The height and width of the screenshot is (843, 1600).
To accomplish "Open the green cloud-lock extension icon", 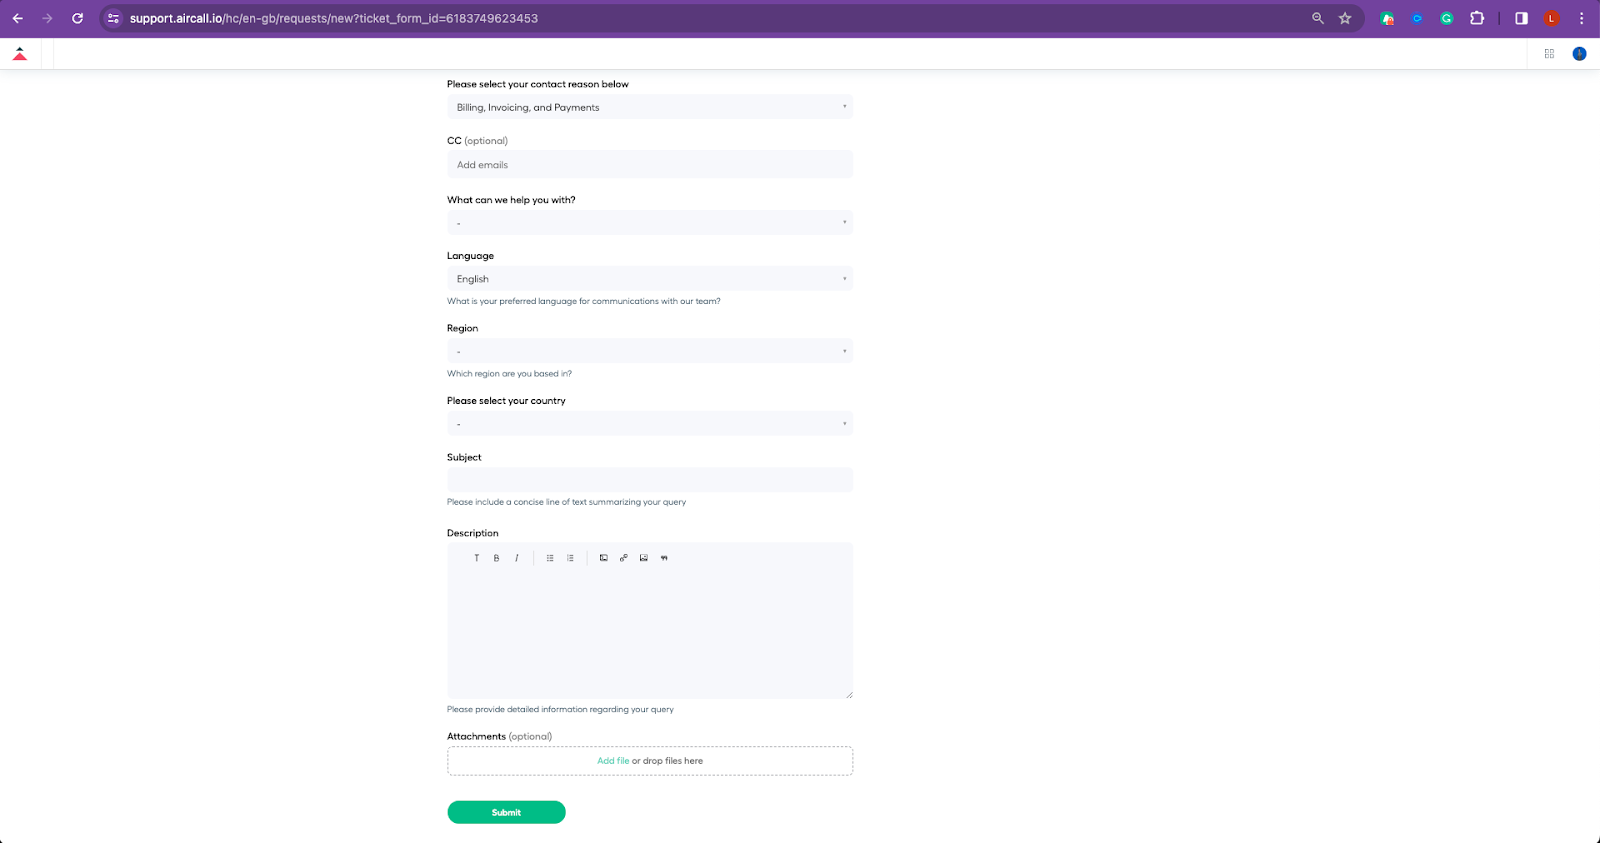I will [x=1387, y=18].
